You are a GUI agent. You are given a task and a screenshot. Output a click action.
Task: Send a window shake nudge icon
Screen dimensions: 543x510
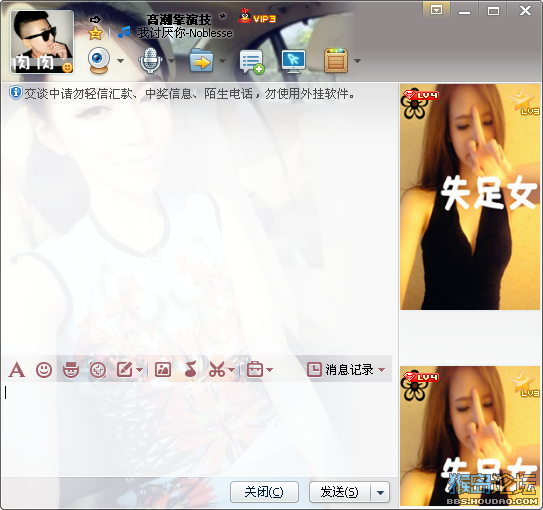(x=98, y=370)
